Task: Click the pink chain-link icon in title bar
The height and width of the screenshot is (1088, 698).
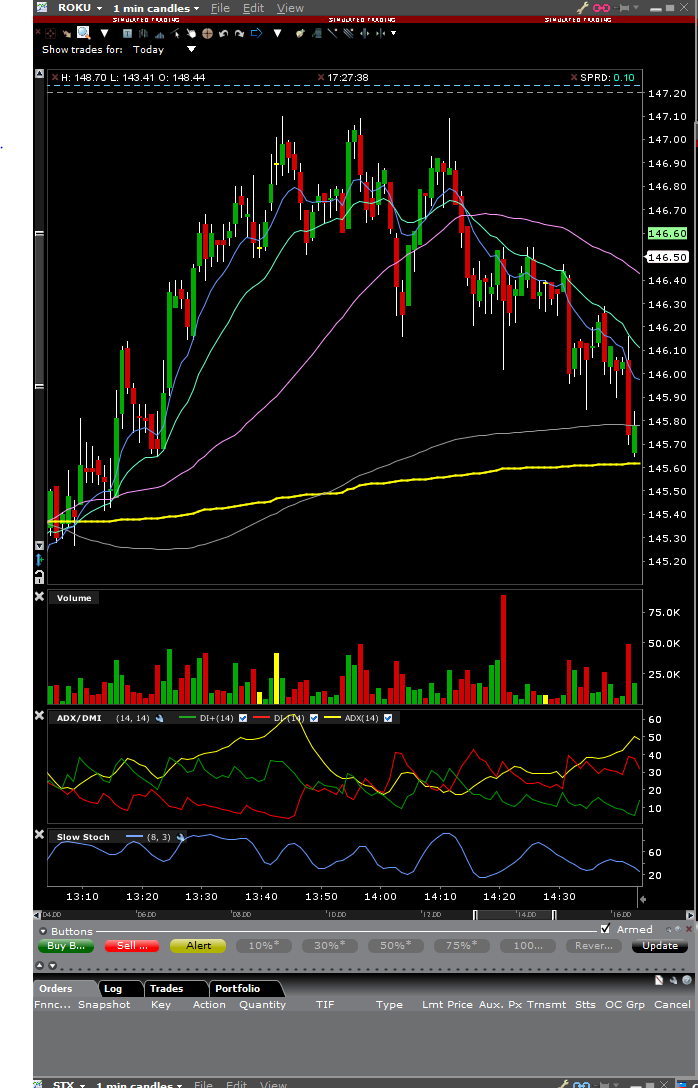Action: coord(601,8)
